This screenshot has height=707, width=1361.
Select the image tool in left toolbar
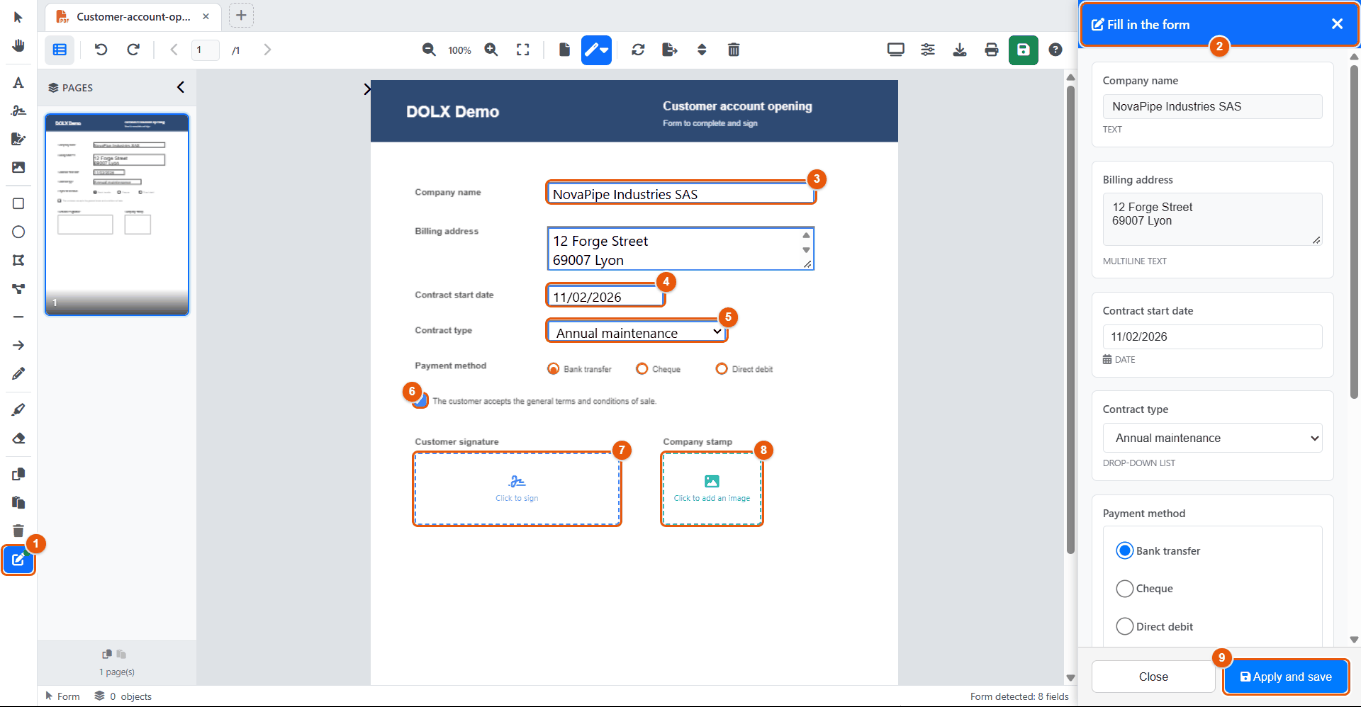pyautogui.click(x=18, y=167)
